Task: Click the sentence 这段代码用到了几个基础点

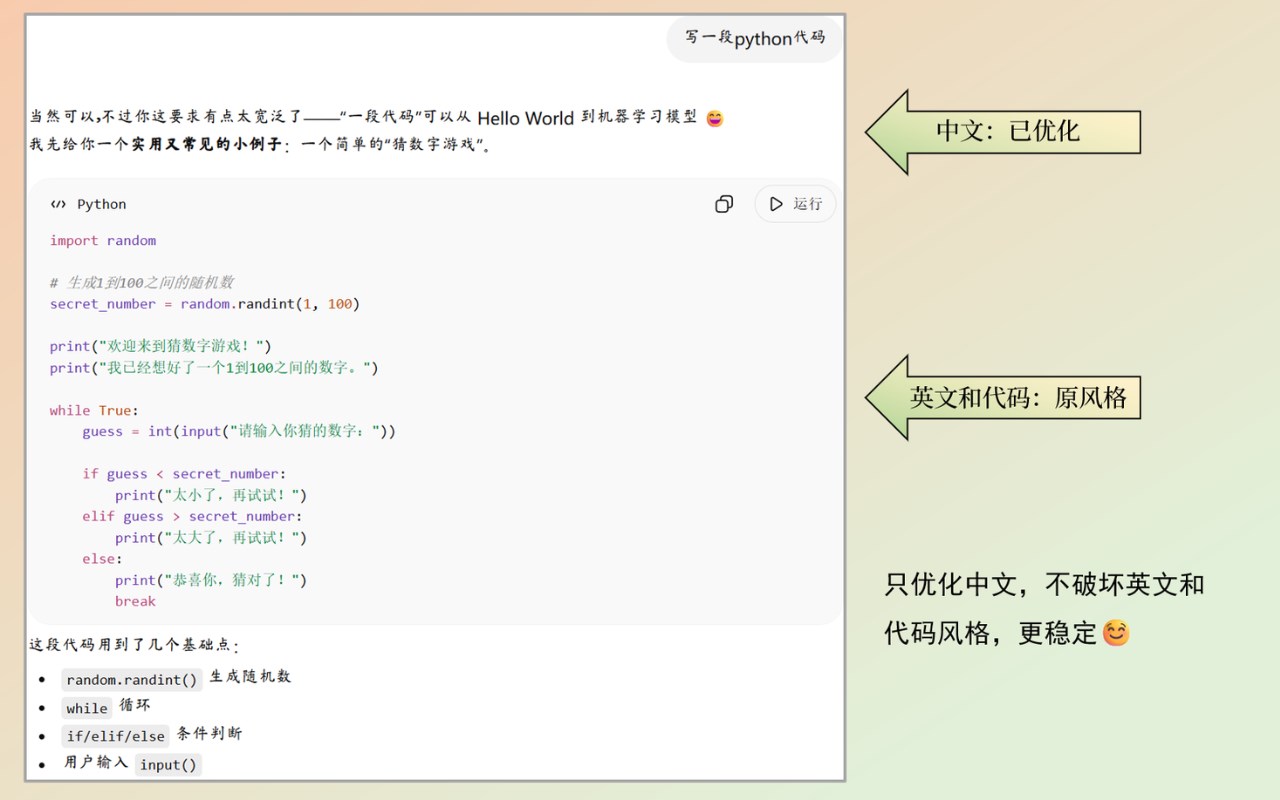Action: pyautogui.click(x=134, y=645)
